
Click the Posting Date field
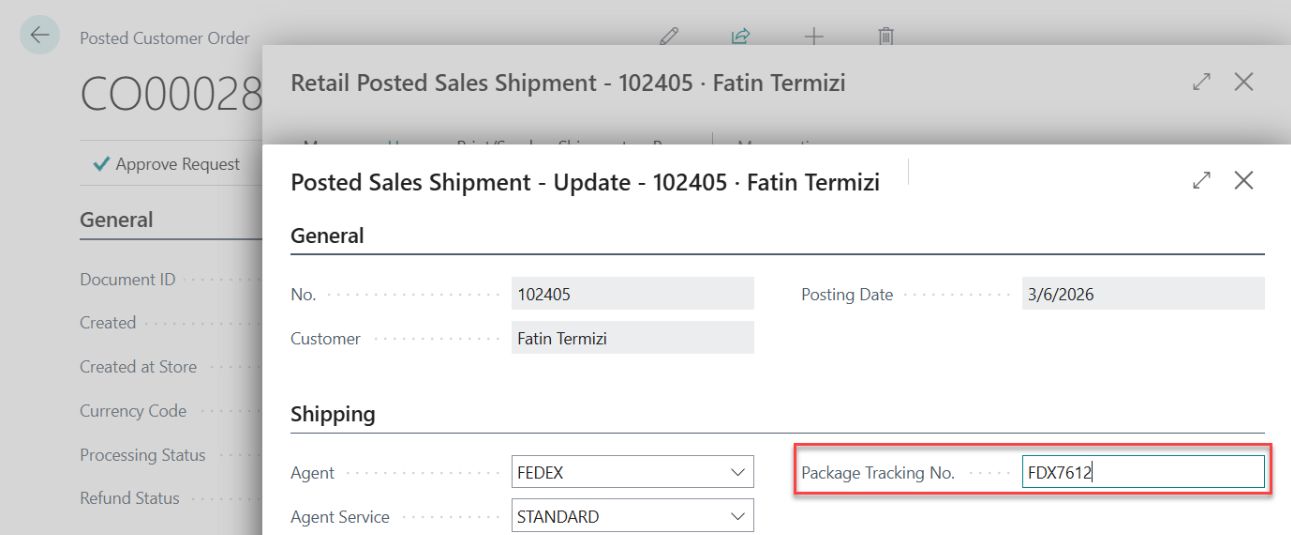1142,294
